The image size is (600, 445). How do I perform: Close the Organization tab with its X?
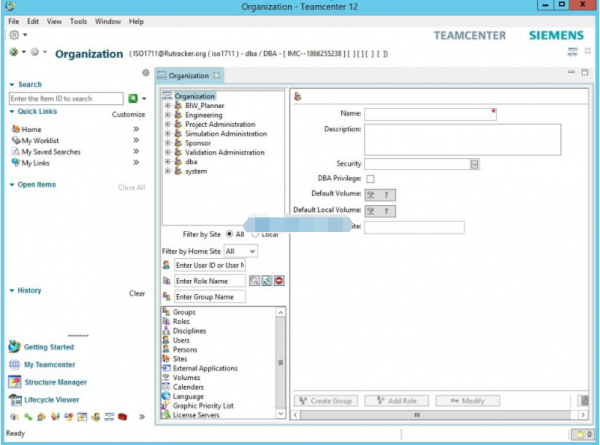point(217,75)
